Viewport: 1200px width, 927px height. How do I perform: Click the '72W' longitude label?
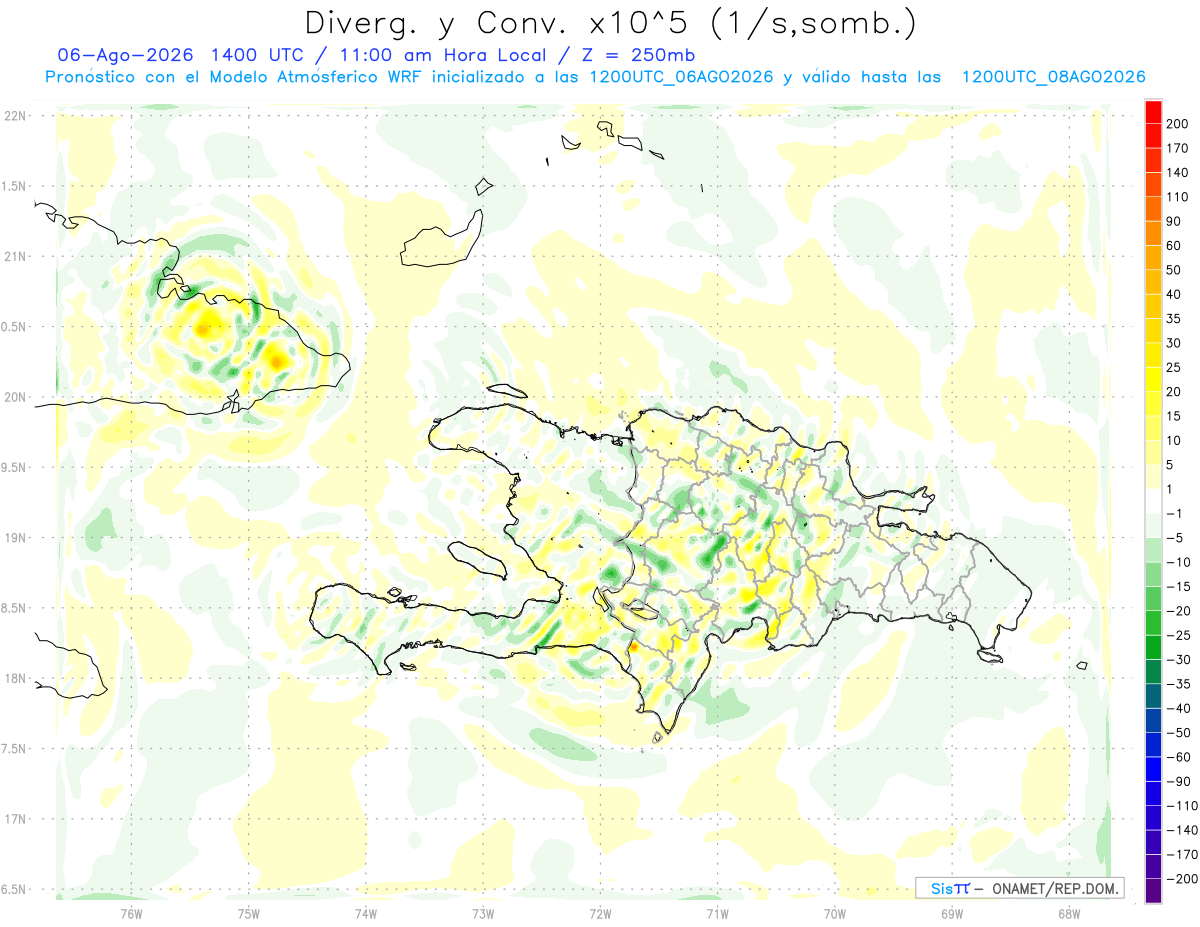pyautogui.click(x=600, y=913)
